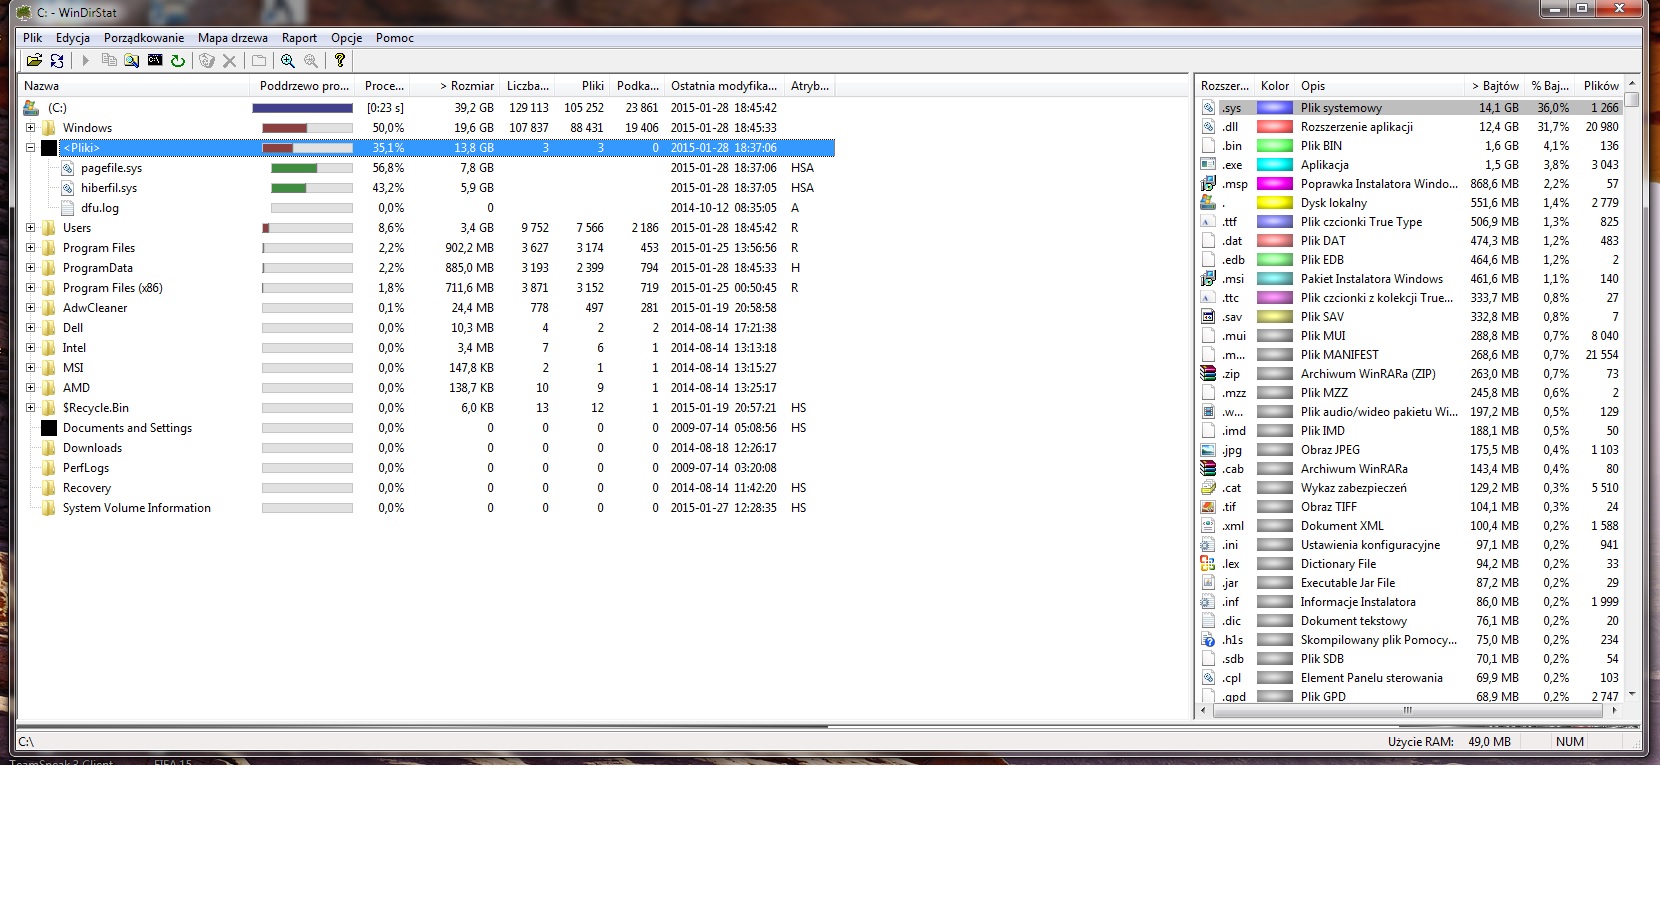Click the open folder toolbar icon
Viewport: 1660px width, 900px height.
(x=34, y=61)
